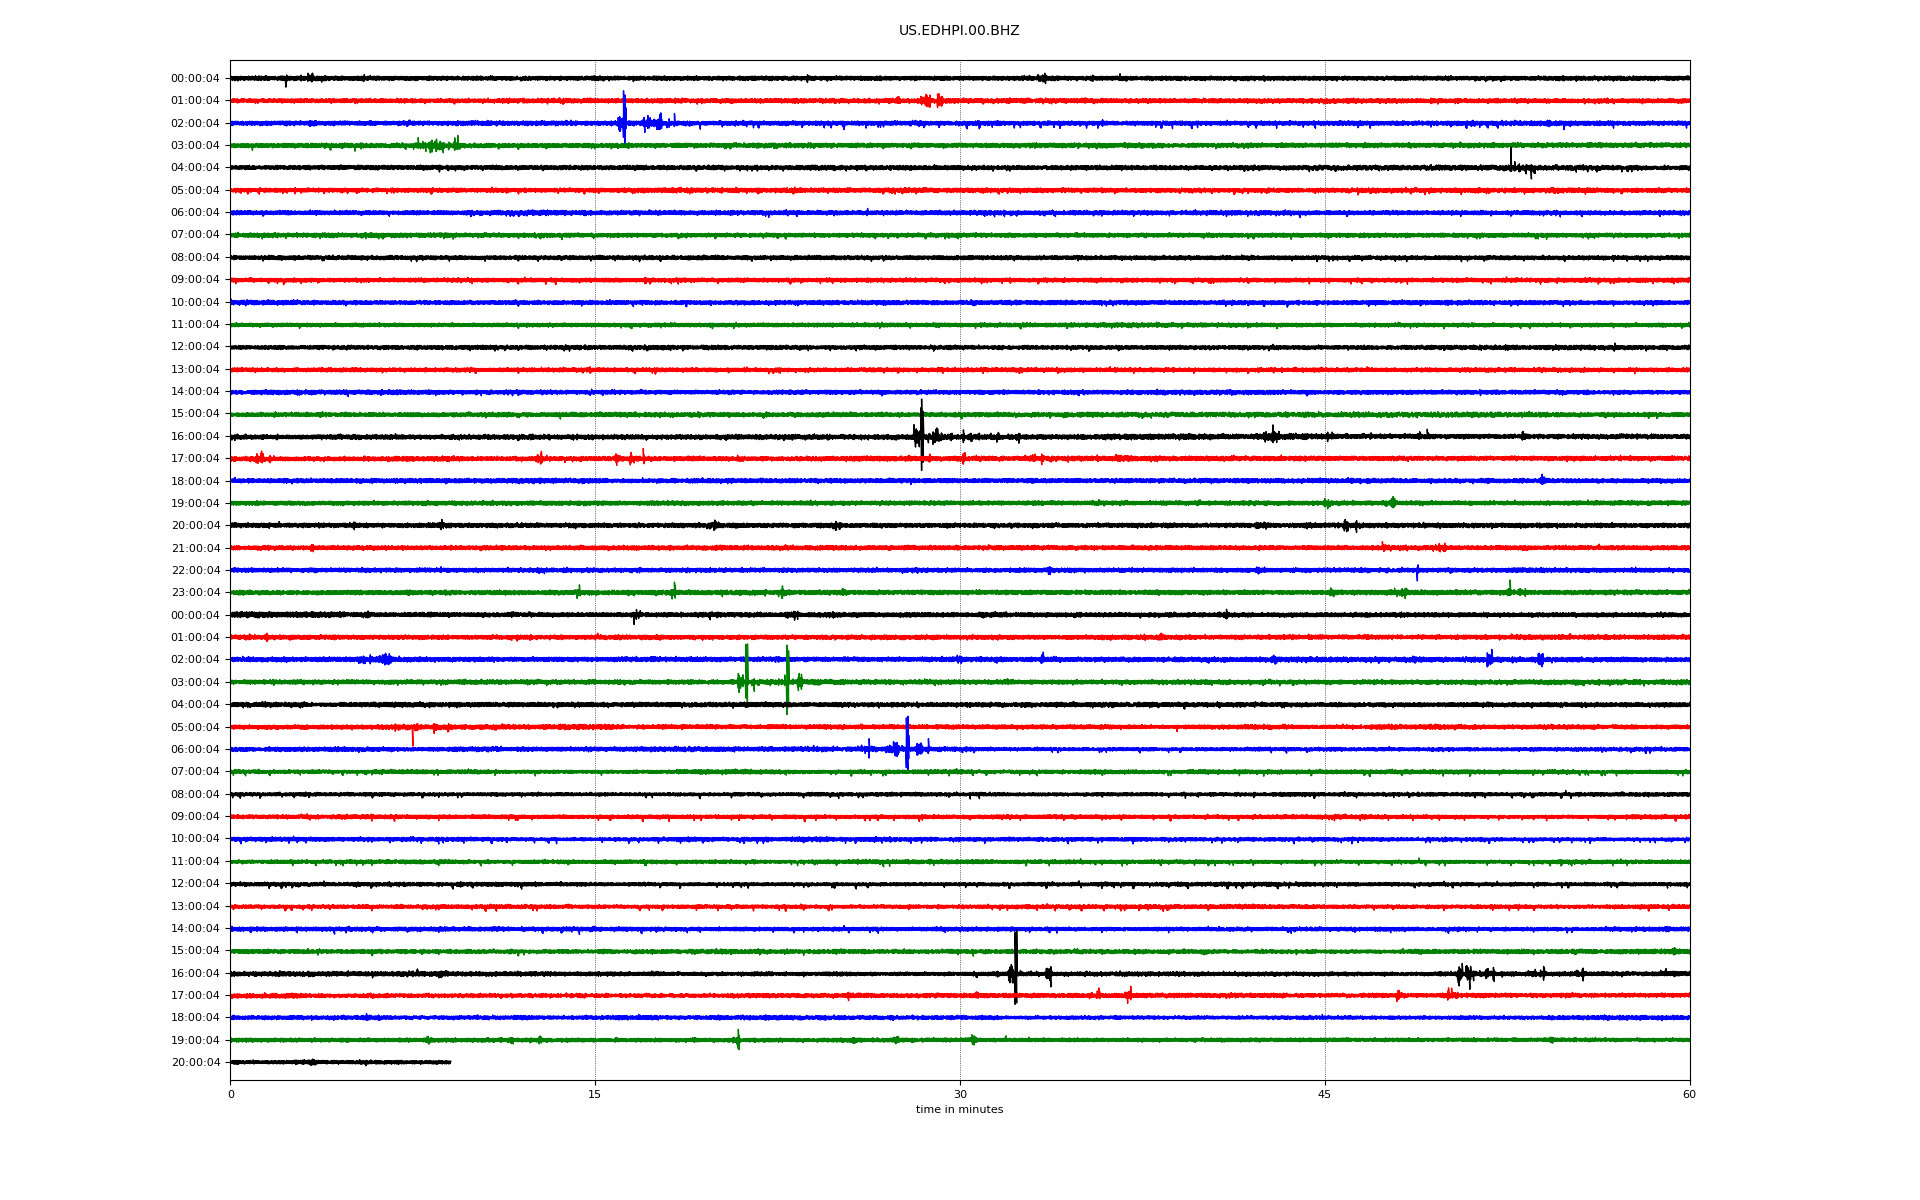Click the red downward spike near minute 7
Image resolution: width=1920 pixels, height=1200 pixels.
click(x=413, y=737)
